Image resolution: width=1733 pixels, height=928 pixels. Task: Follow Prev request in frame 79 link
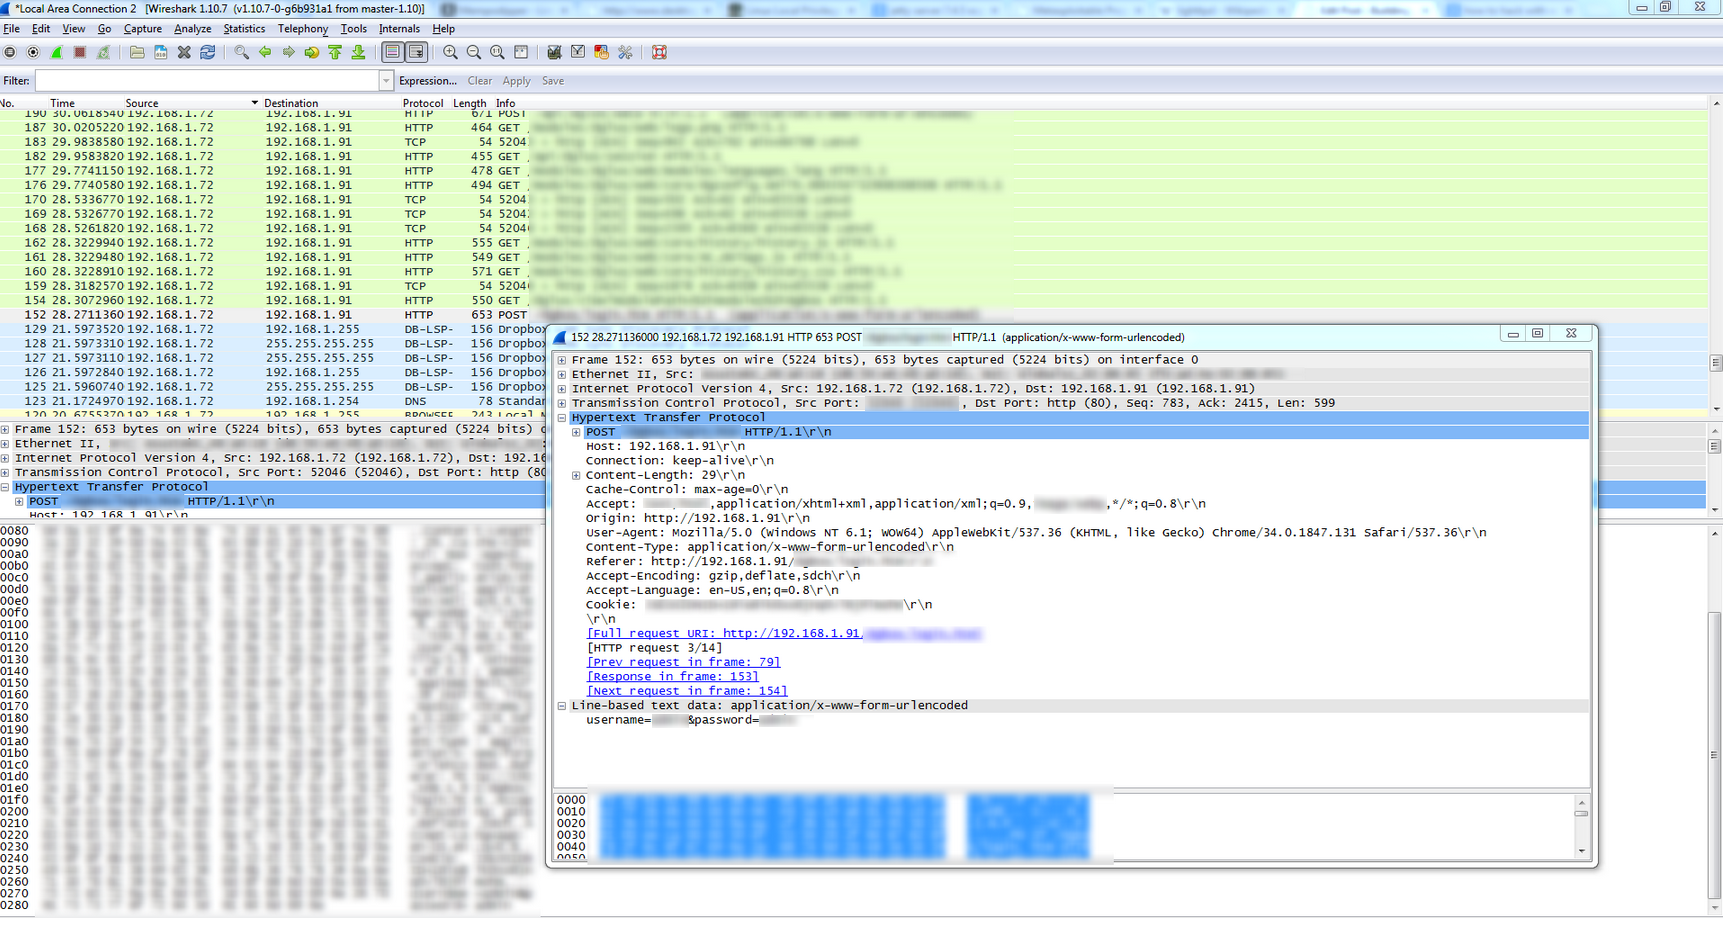click(683, 662)
